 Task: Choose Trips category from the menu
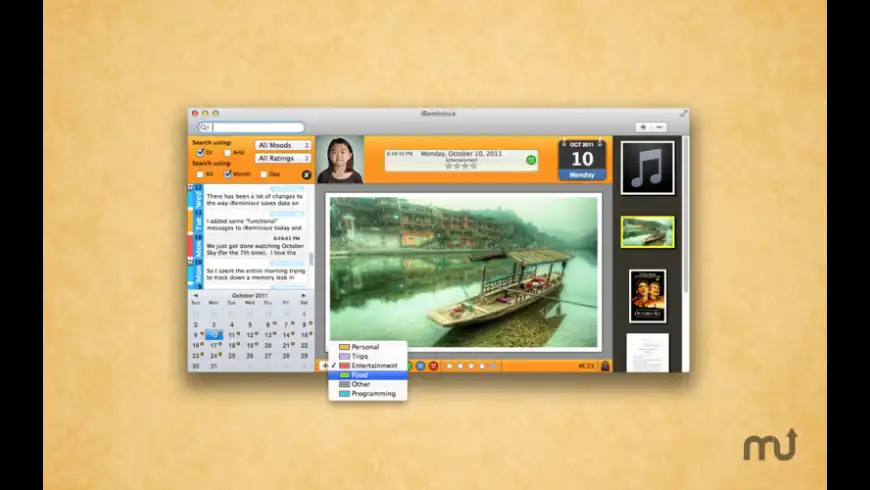[368, 356]
